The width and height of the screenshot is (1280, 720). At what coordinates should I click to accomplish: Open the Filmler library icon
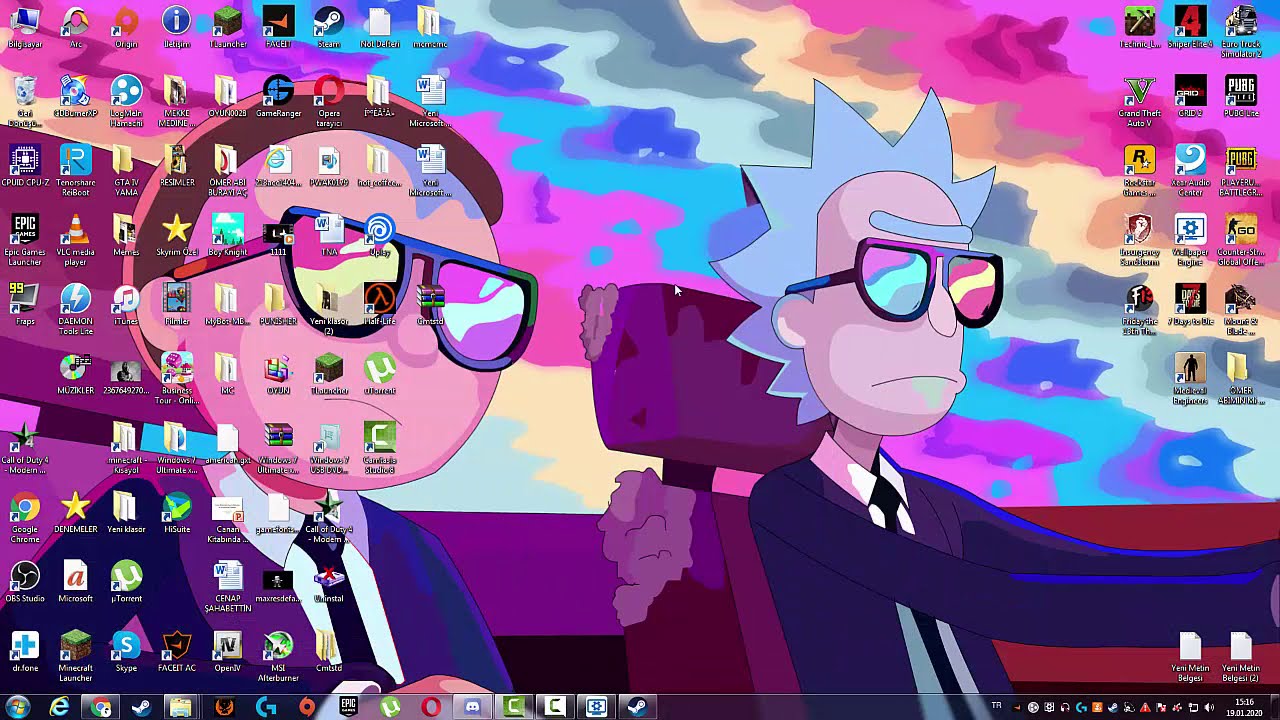point(177,305)
